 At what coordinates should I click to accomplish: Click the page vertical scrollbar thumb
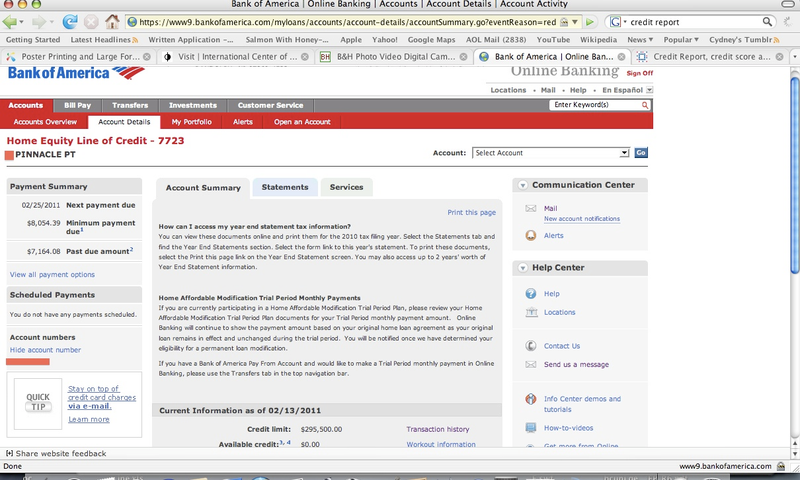(x=795, y=175)
